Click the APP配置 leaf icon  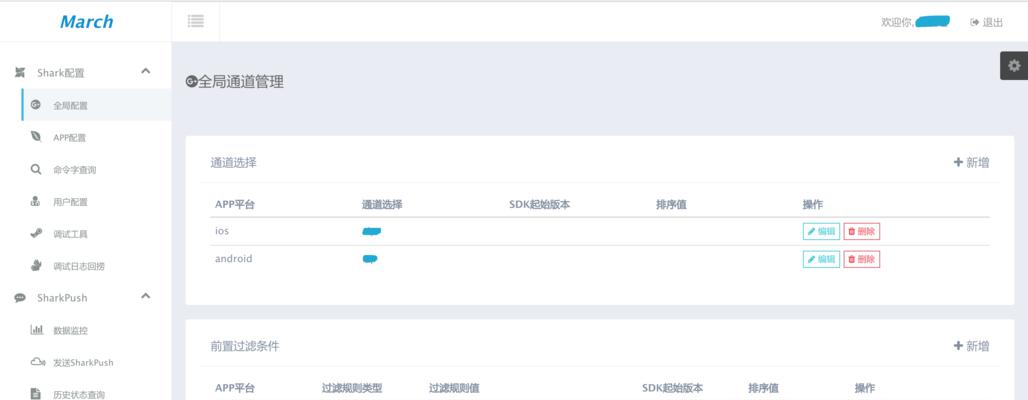coord(36,136)
